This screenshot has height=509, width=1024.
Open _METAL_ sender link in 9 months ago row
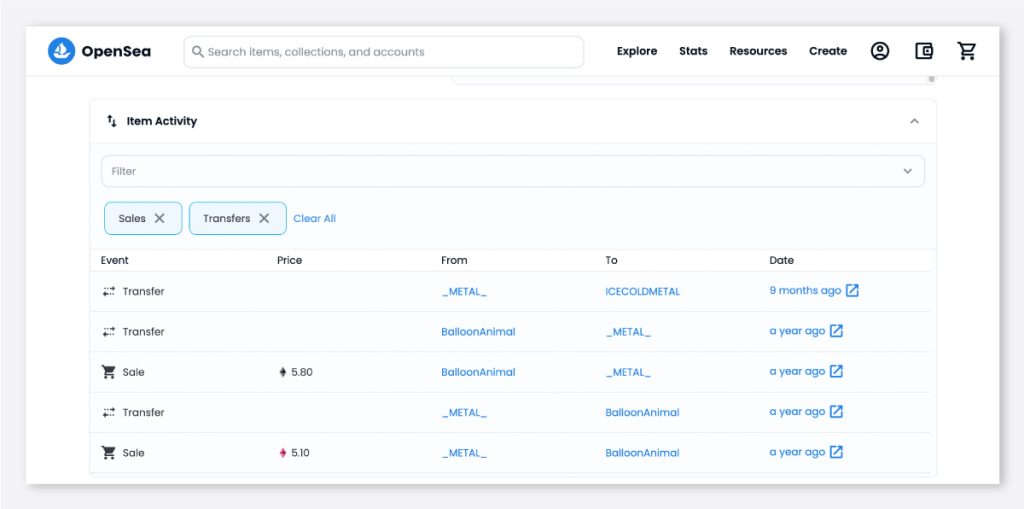(x=464, y=291)
